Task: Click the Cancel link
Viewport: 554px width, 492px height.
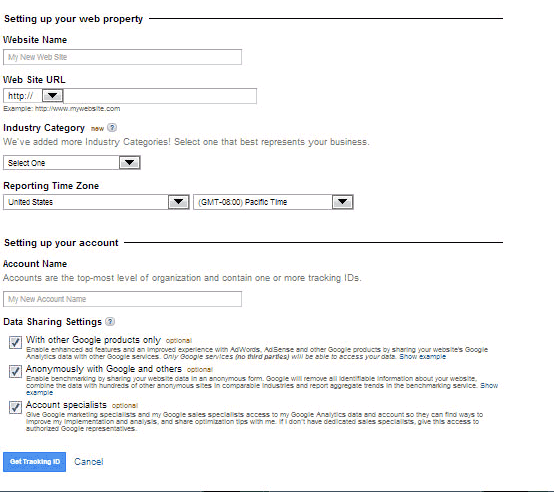Action: (x=89, y=462)
